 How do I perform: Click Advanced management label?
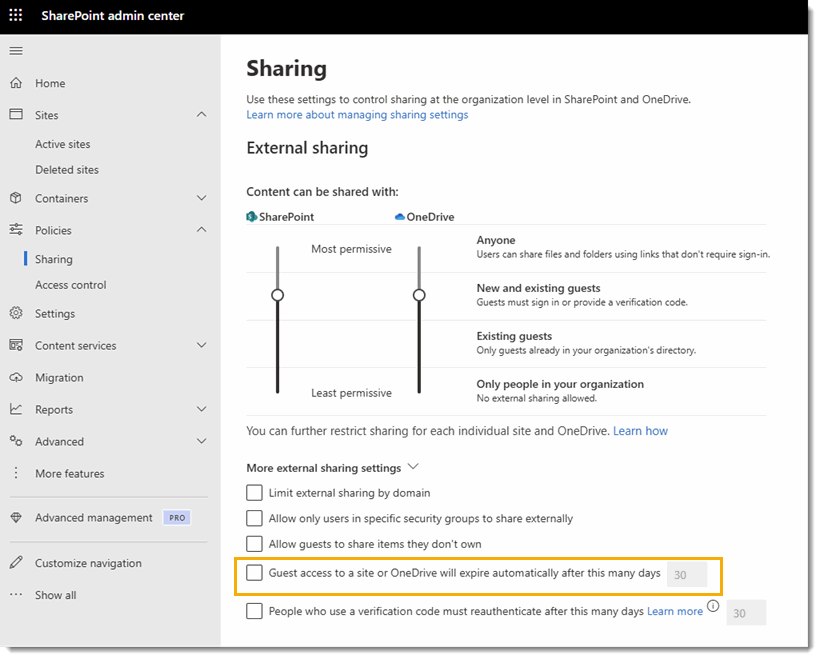tap(94, 517)
